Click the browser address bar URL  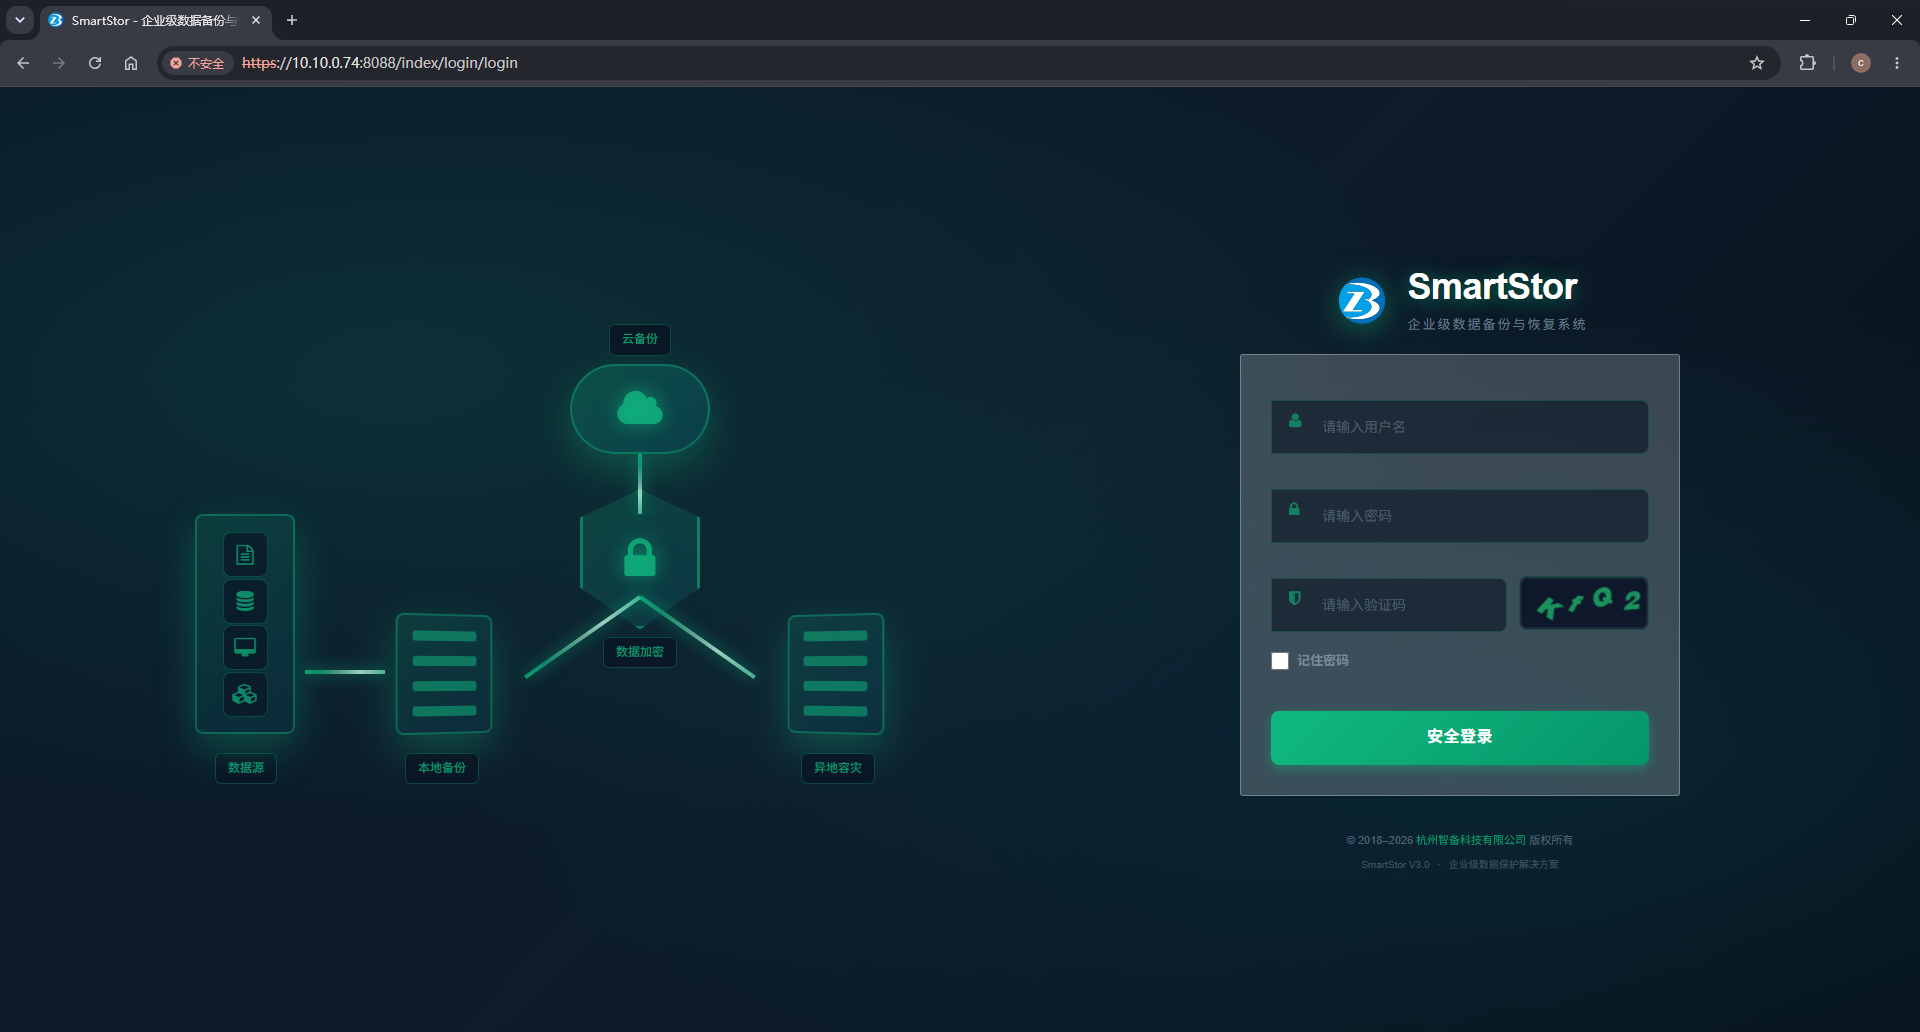380,63
